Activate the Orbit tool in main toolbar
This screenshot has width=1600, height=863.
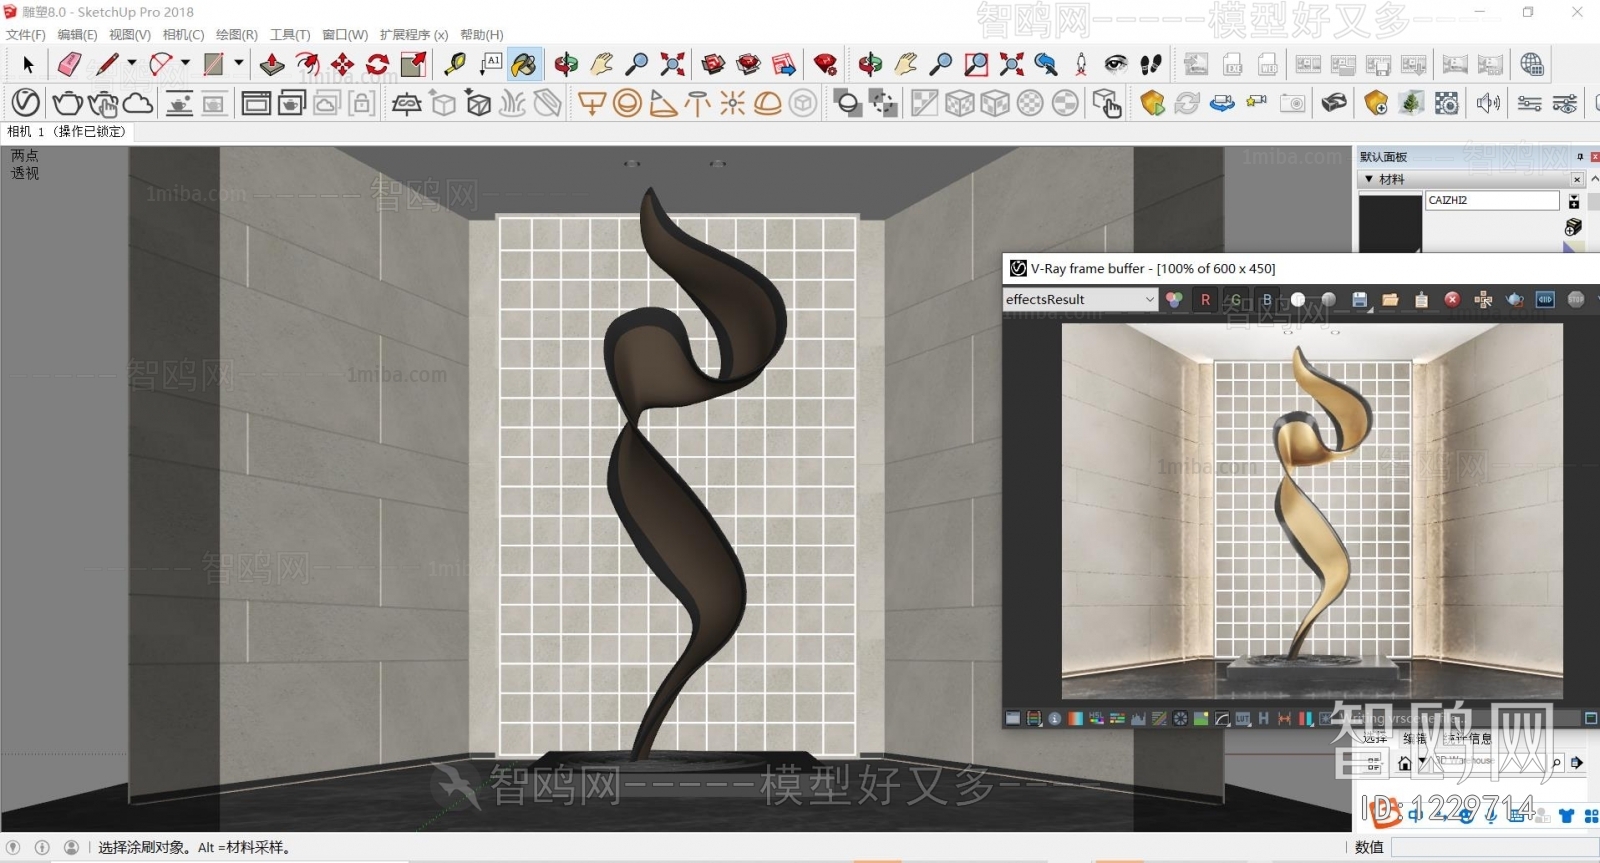point(566,65)
